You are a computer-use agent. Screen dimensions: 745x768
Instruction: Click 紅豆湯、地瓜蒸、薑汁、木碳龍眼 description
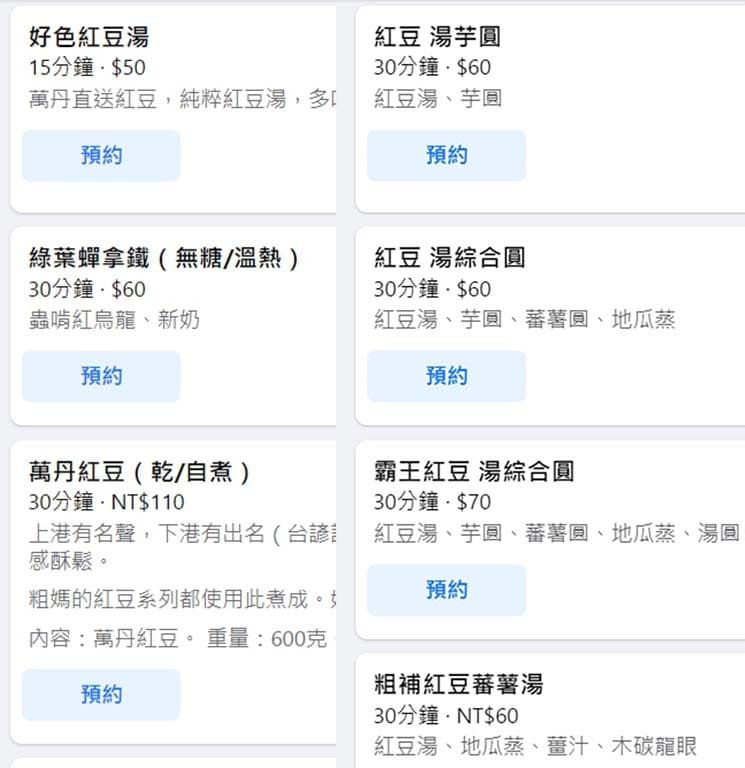pyautogui.click(x=535, y=746)
